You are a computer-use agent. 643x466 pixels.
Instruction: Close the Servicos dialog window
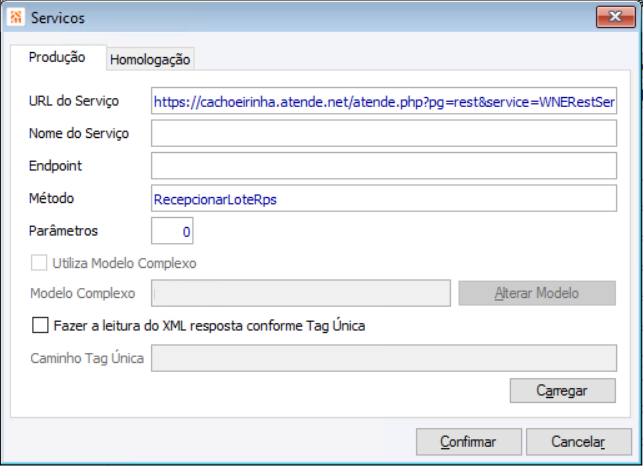point(610,17)
